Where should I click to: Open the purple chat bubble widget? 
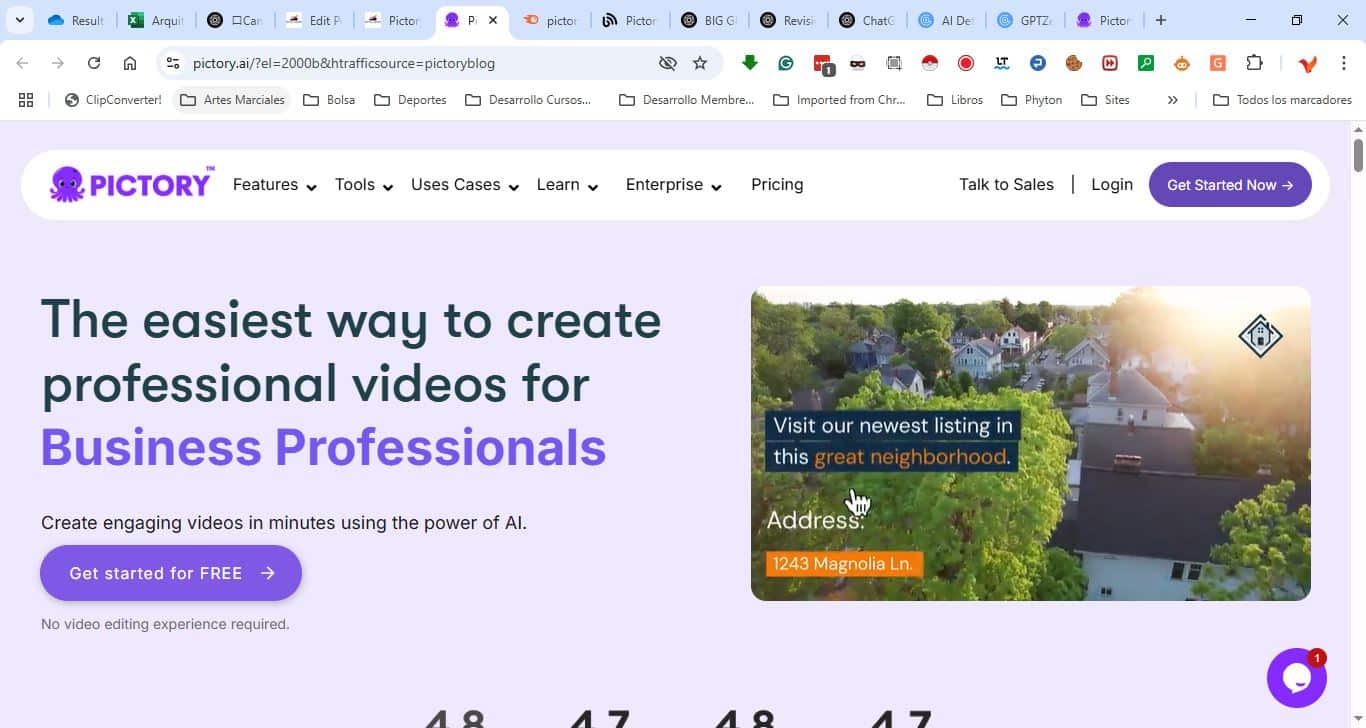tap(1296, 677)
